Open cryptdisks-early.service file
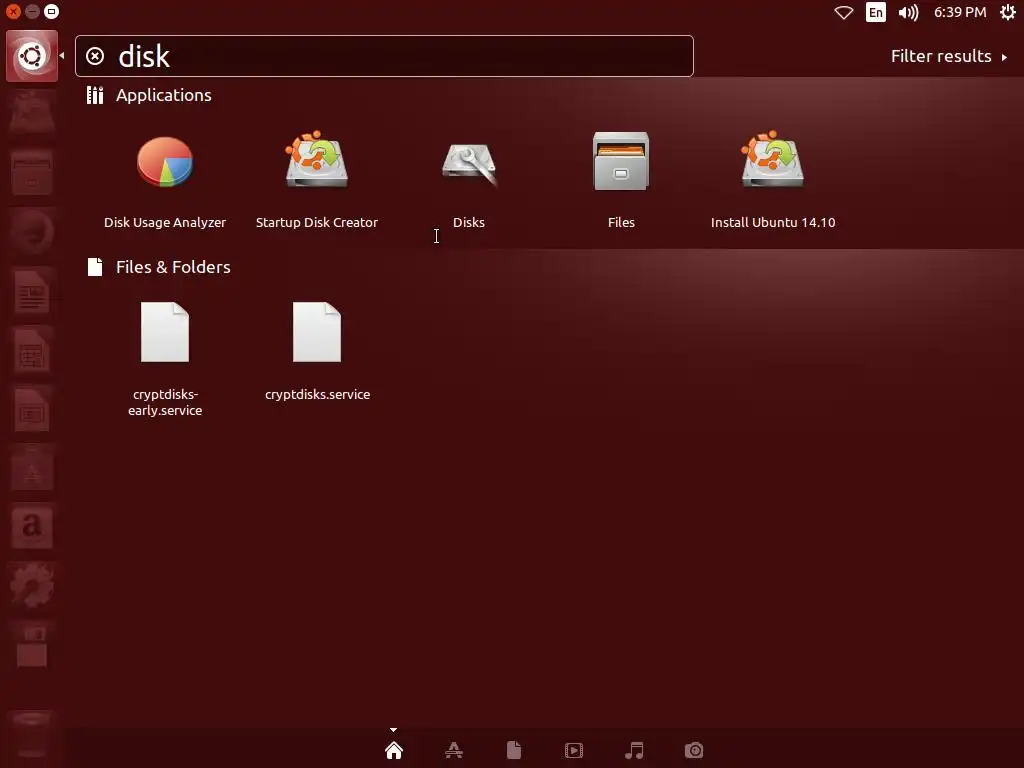1024x768 pixels. 165,332
